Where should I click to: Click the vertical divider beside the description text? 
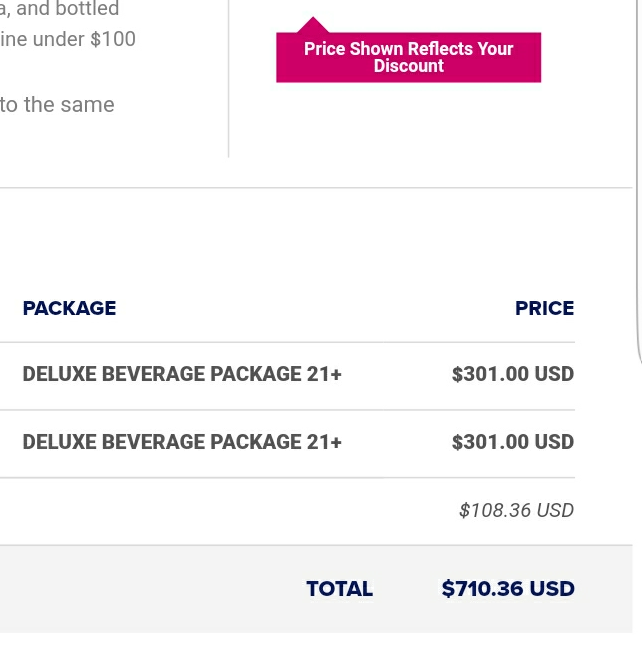(228, 79)
